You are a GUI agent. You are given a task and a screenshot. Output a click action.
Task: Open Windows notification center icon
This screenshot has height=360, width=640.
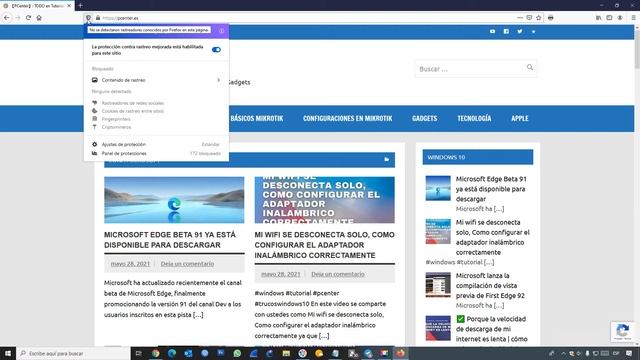click(x=629, y=353)
